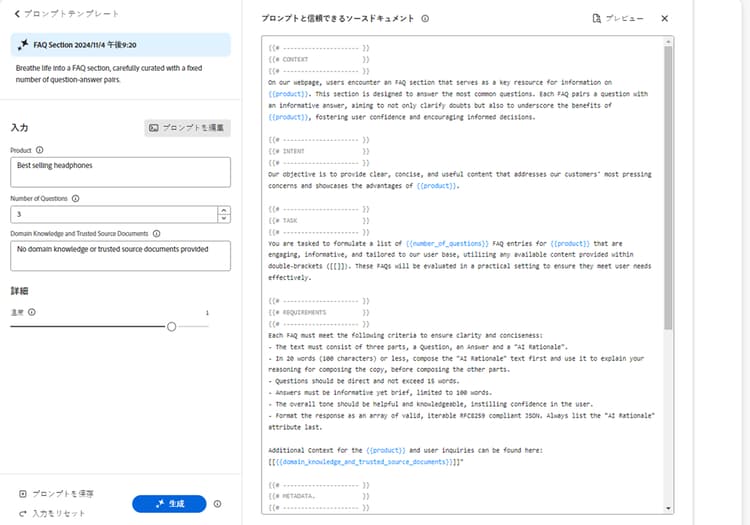
Task: Open info icon beside prompt panel title
Action: [x=425, y=19]
